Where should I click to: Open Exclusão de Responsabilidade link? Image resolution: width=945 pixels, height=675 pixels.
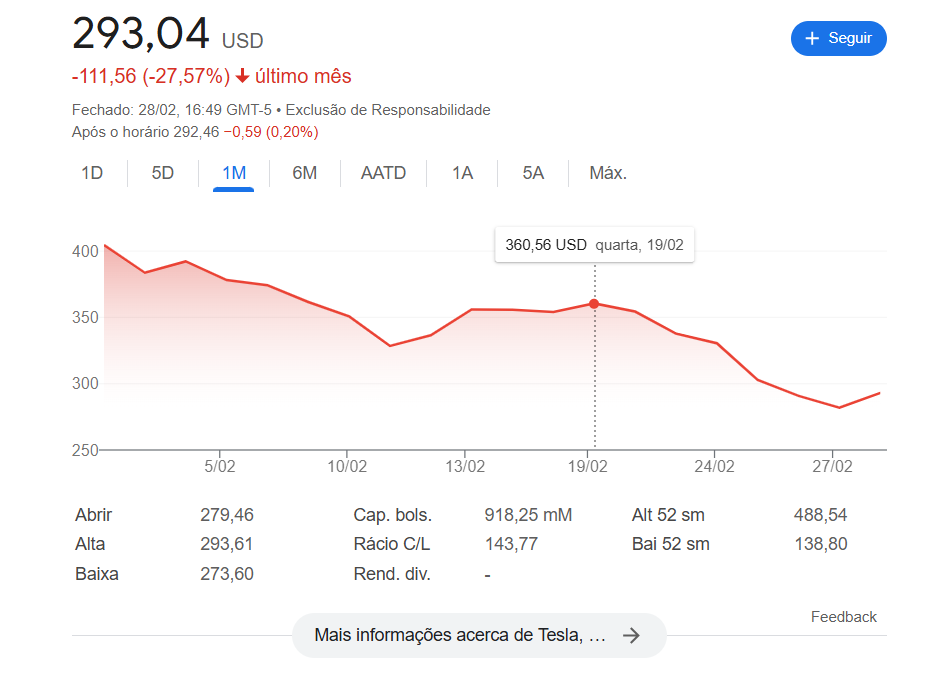(x=388, y=110)
